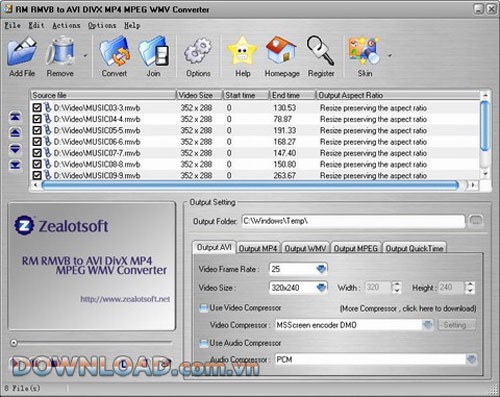Click the Video Size column header
This screenshot has height=397, width=500.
199,95
